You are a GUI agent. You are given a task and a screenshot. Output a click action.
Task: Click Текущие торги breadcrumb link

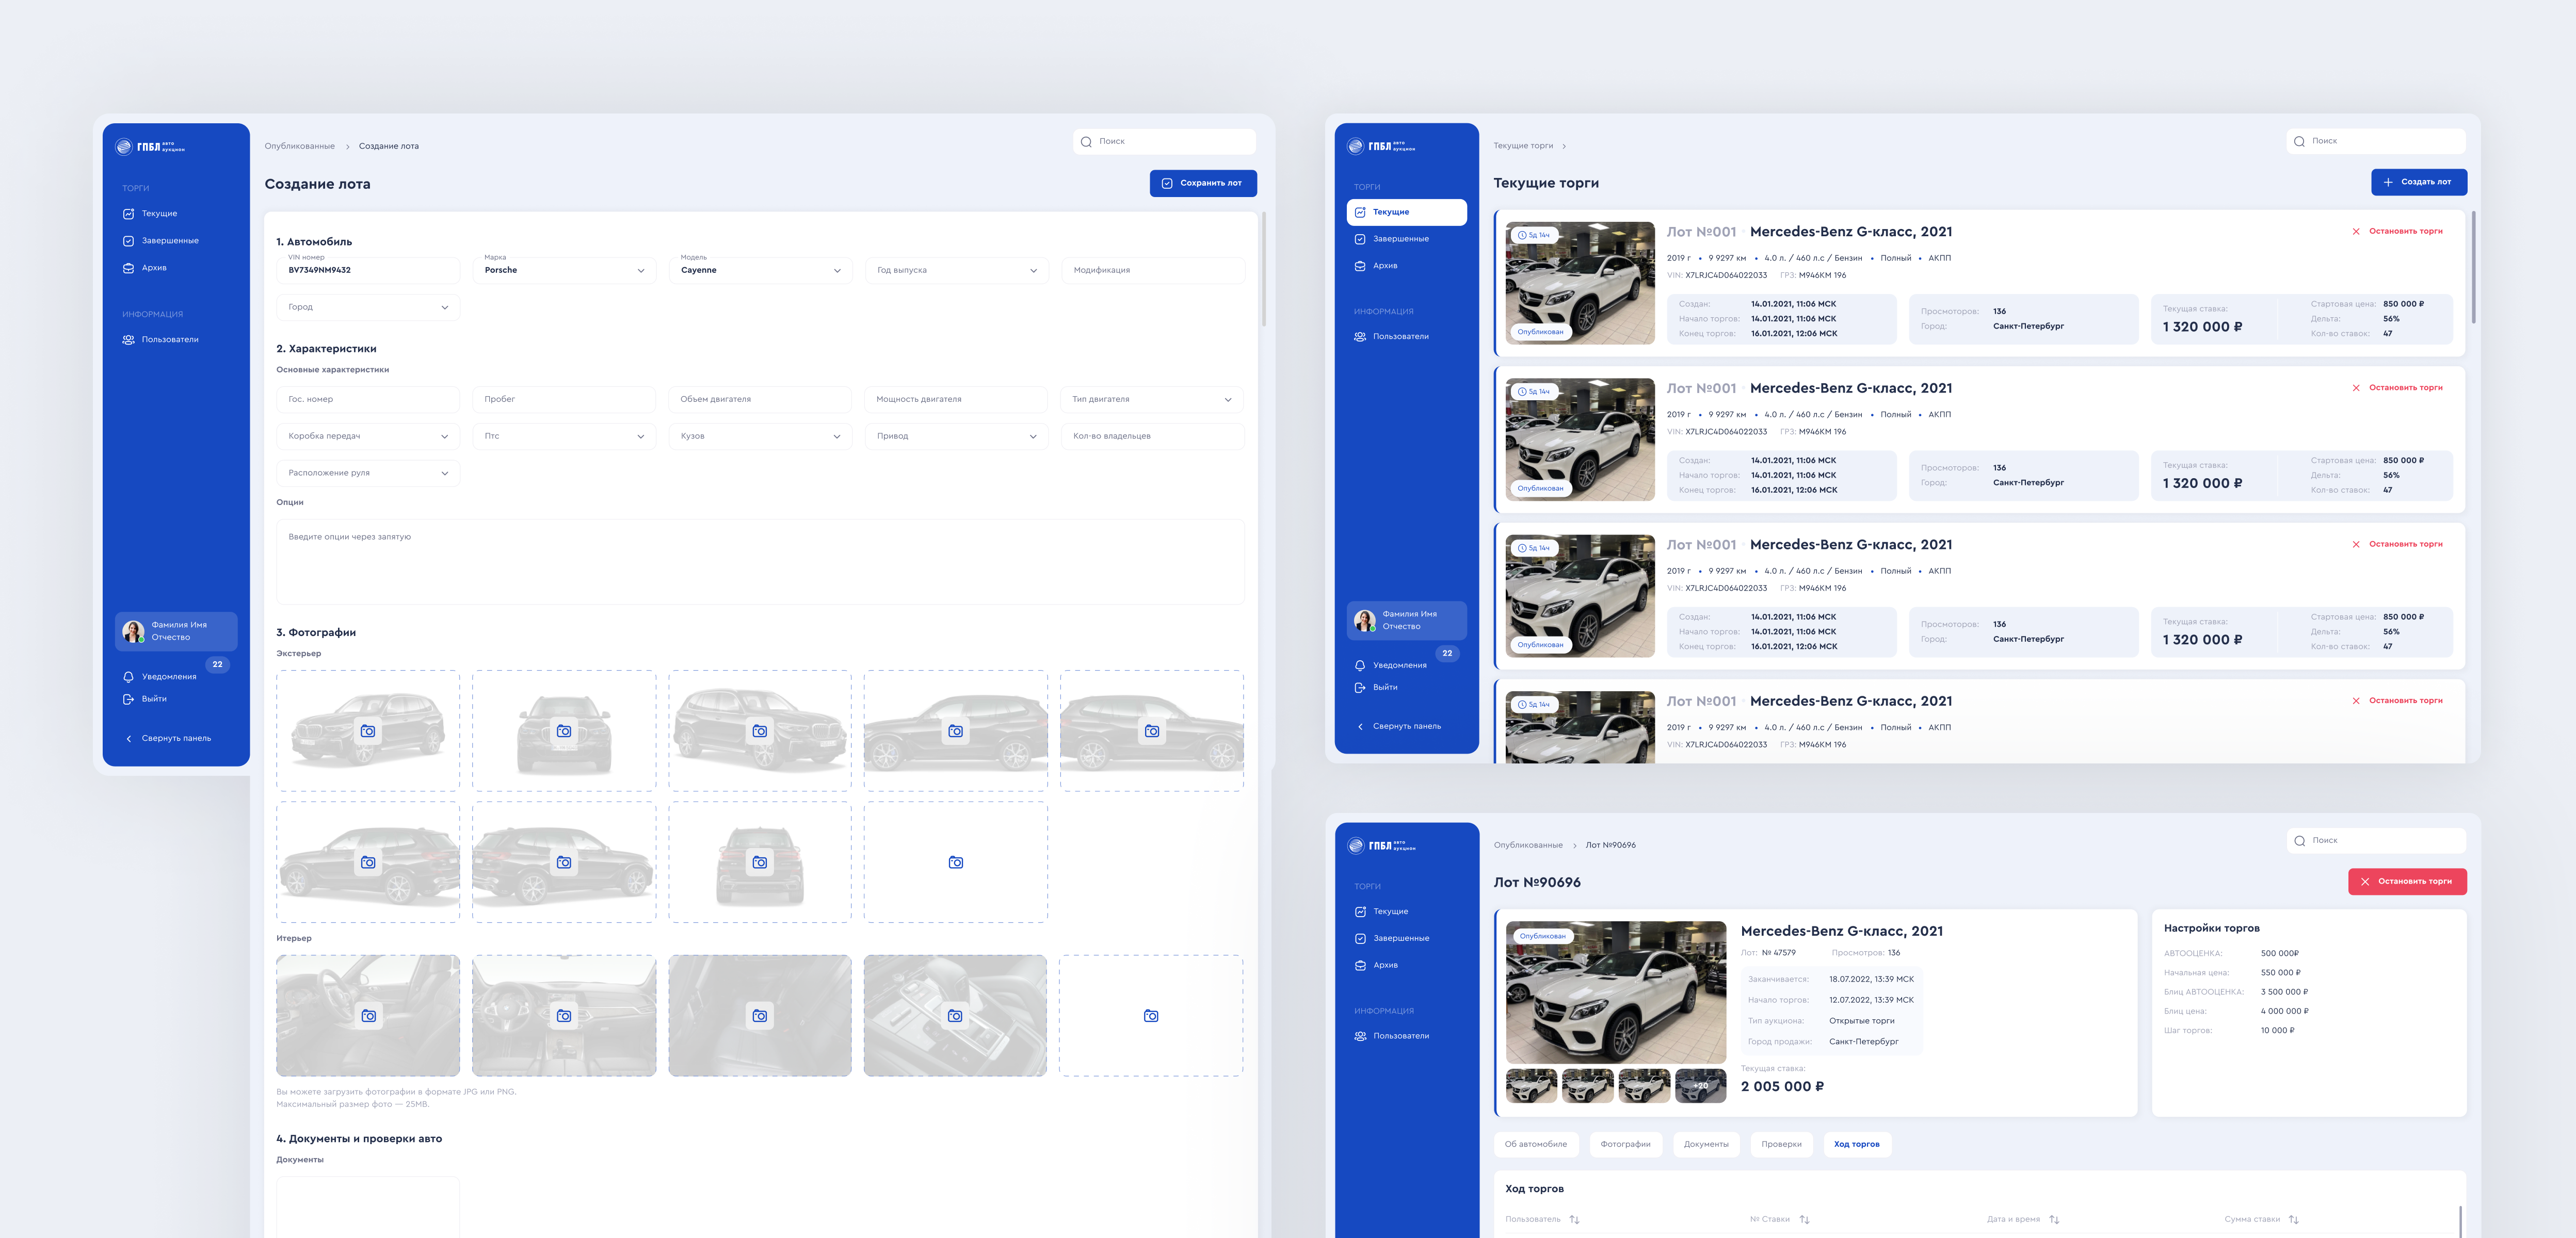point(1523,146)
